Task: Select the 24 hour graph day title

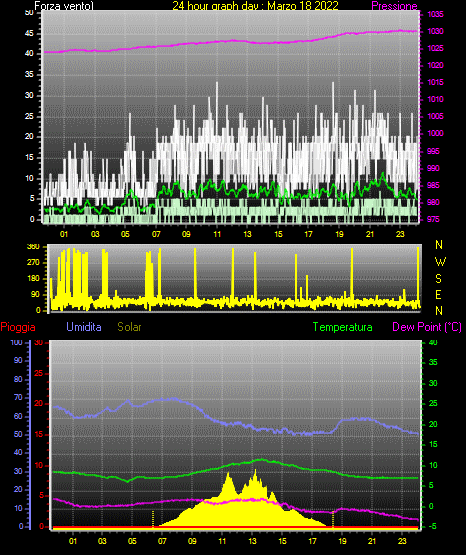Action: pyautogui.click(x=255, y=6)
